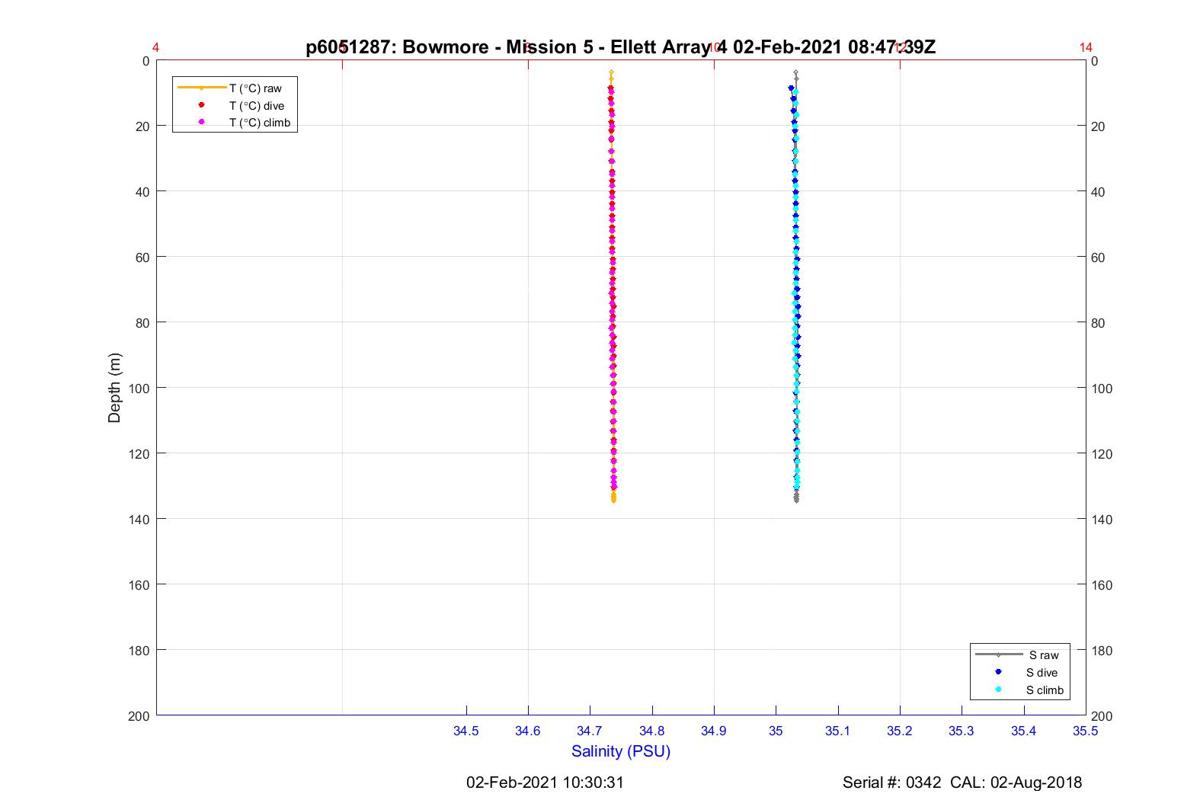Click salinity tick label 35.5
The image size is (1200, 804).
1086,731
